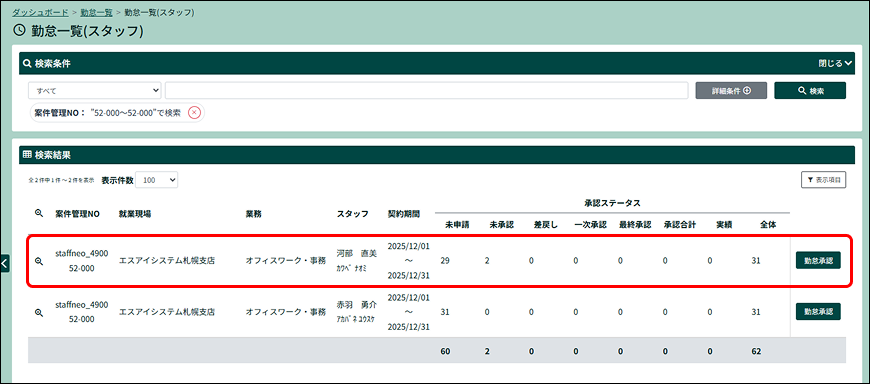Click 未申請 value 29 for 河部 直美
This screenshot has height=384, width=870.
[445, 260]
